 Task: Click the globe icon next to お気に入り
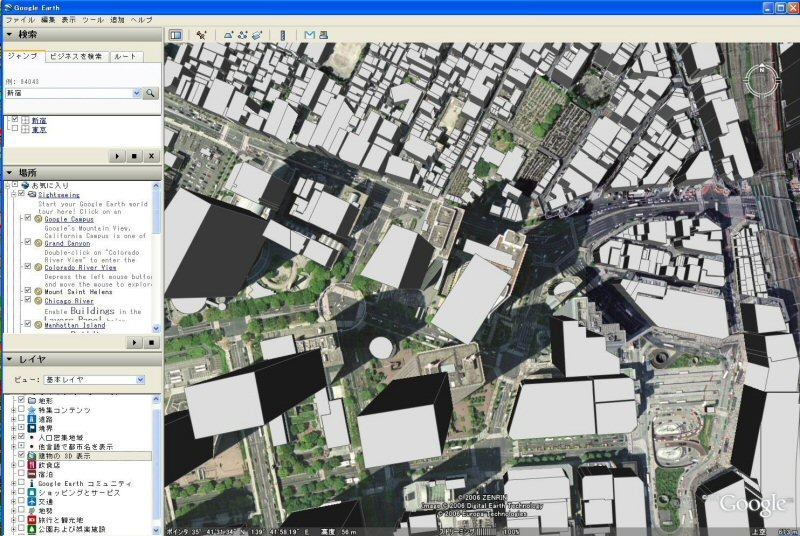pyautogui.click(x=26, y=185)
